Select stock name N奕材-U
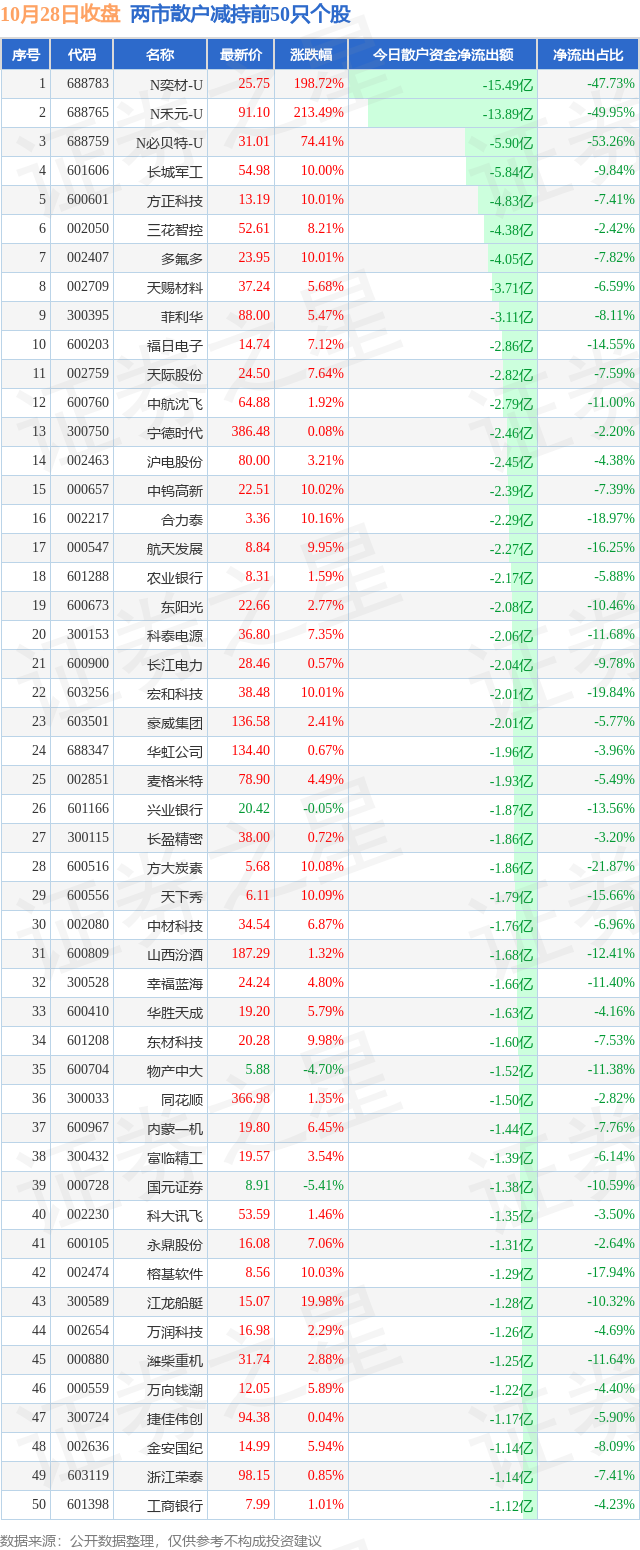The width and height of the screenshot is (640, 1550). (176, 84)
